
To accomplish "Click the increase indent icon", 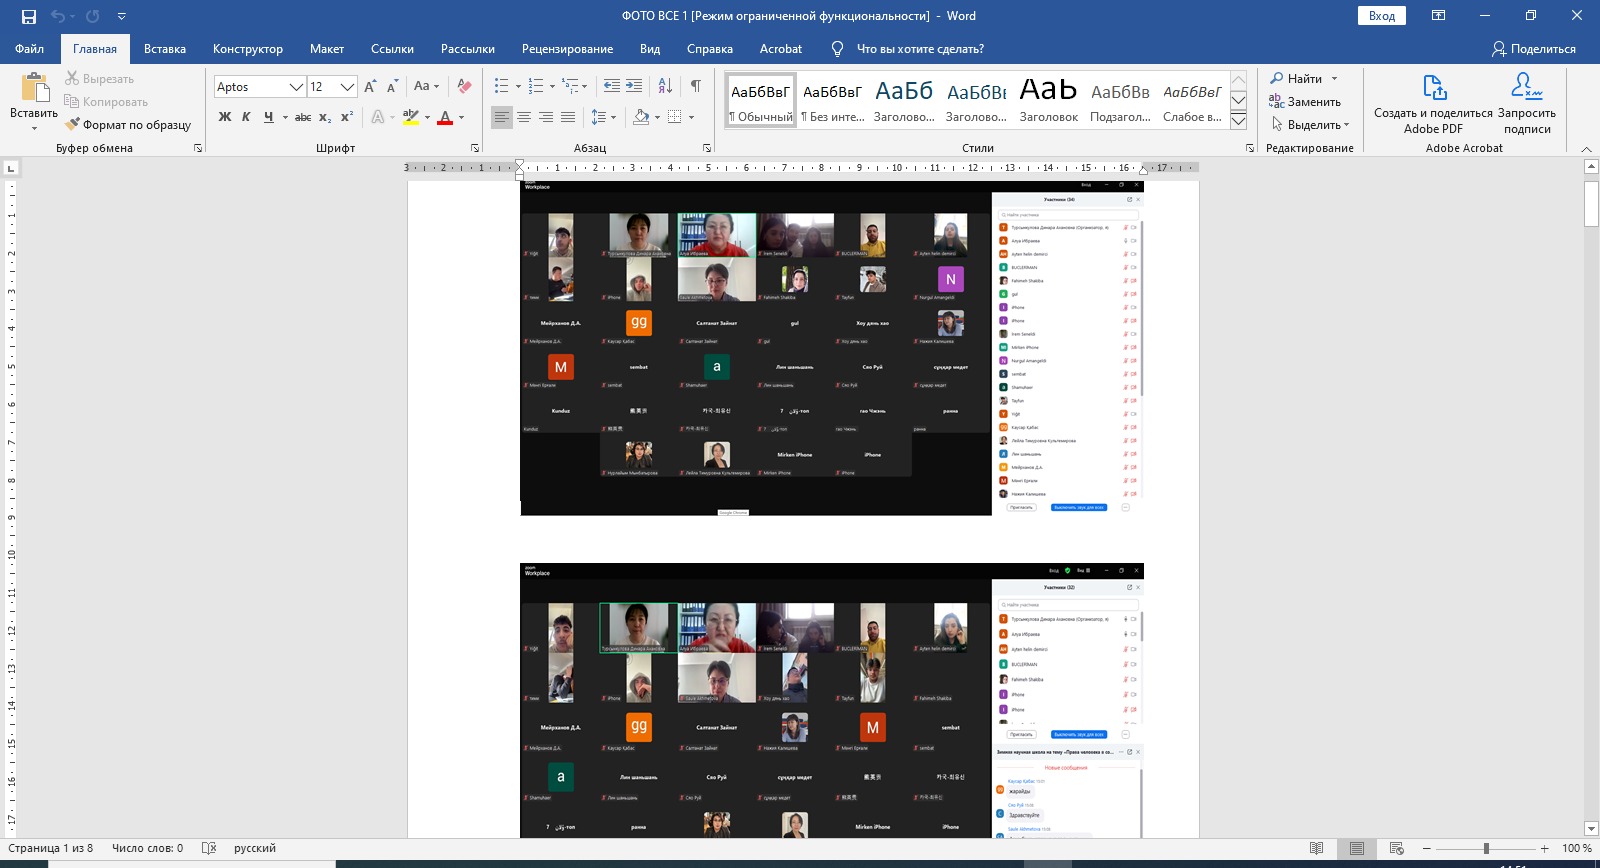I will coord(634,86).
